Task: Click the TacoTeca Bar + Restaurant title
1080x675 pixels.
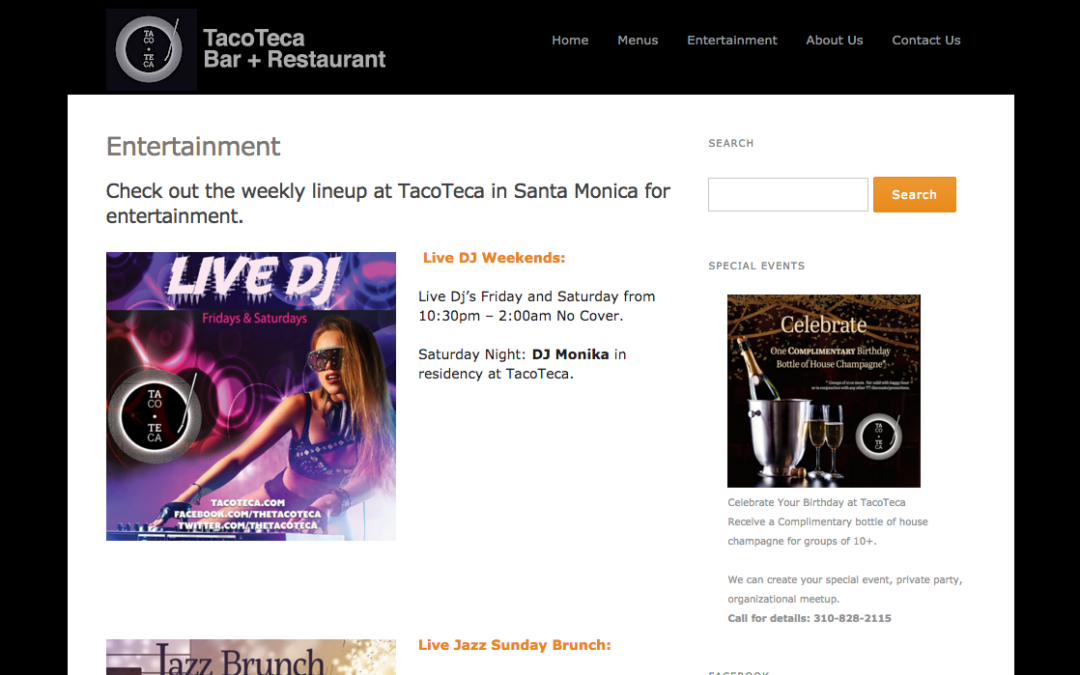Action: [294, 49]
